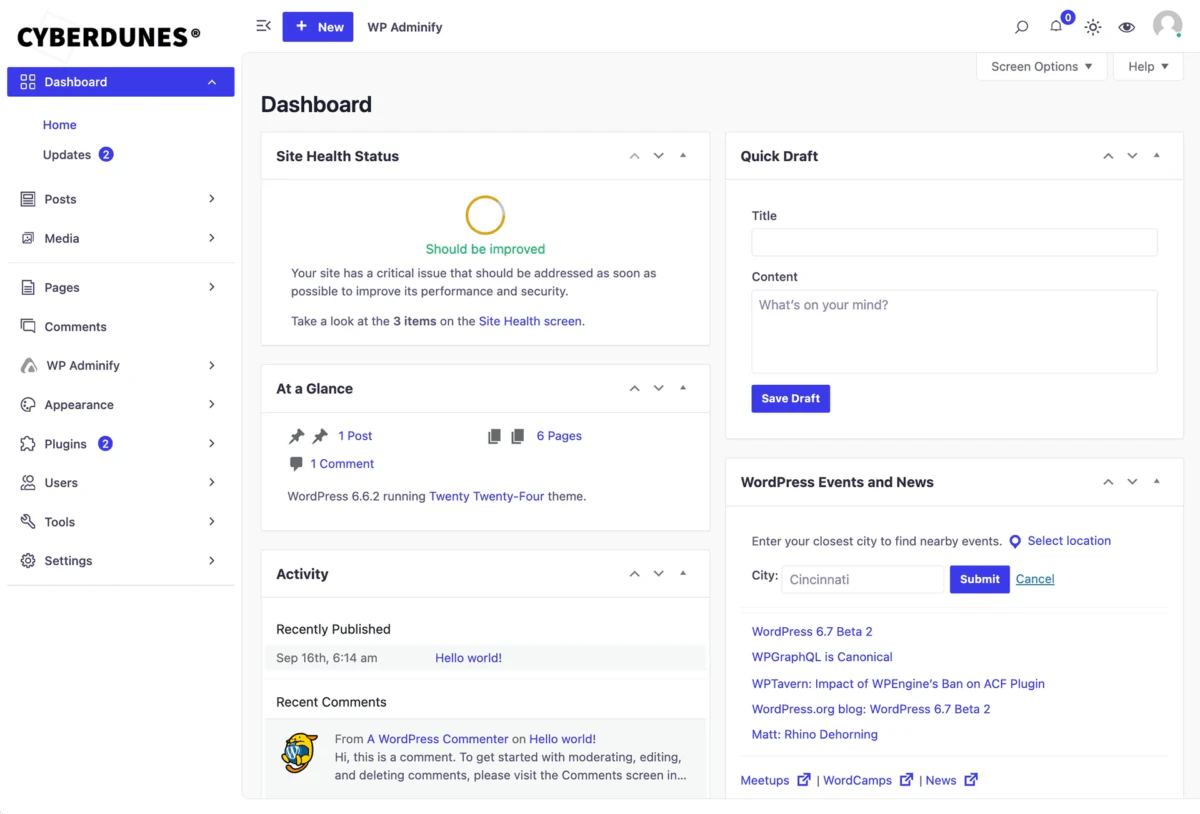Open the notifications bell icon
This screenshot has height=814, width=1200.
[x=1056, y=26]
